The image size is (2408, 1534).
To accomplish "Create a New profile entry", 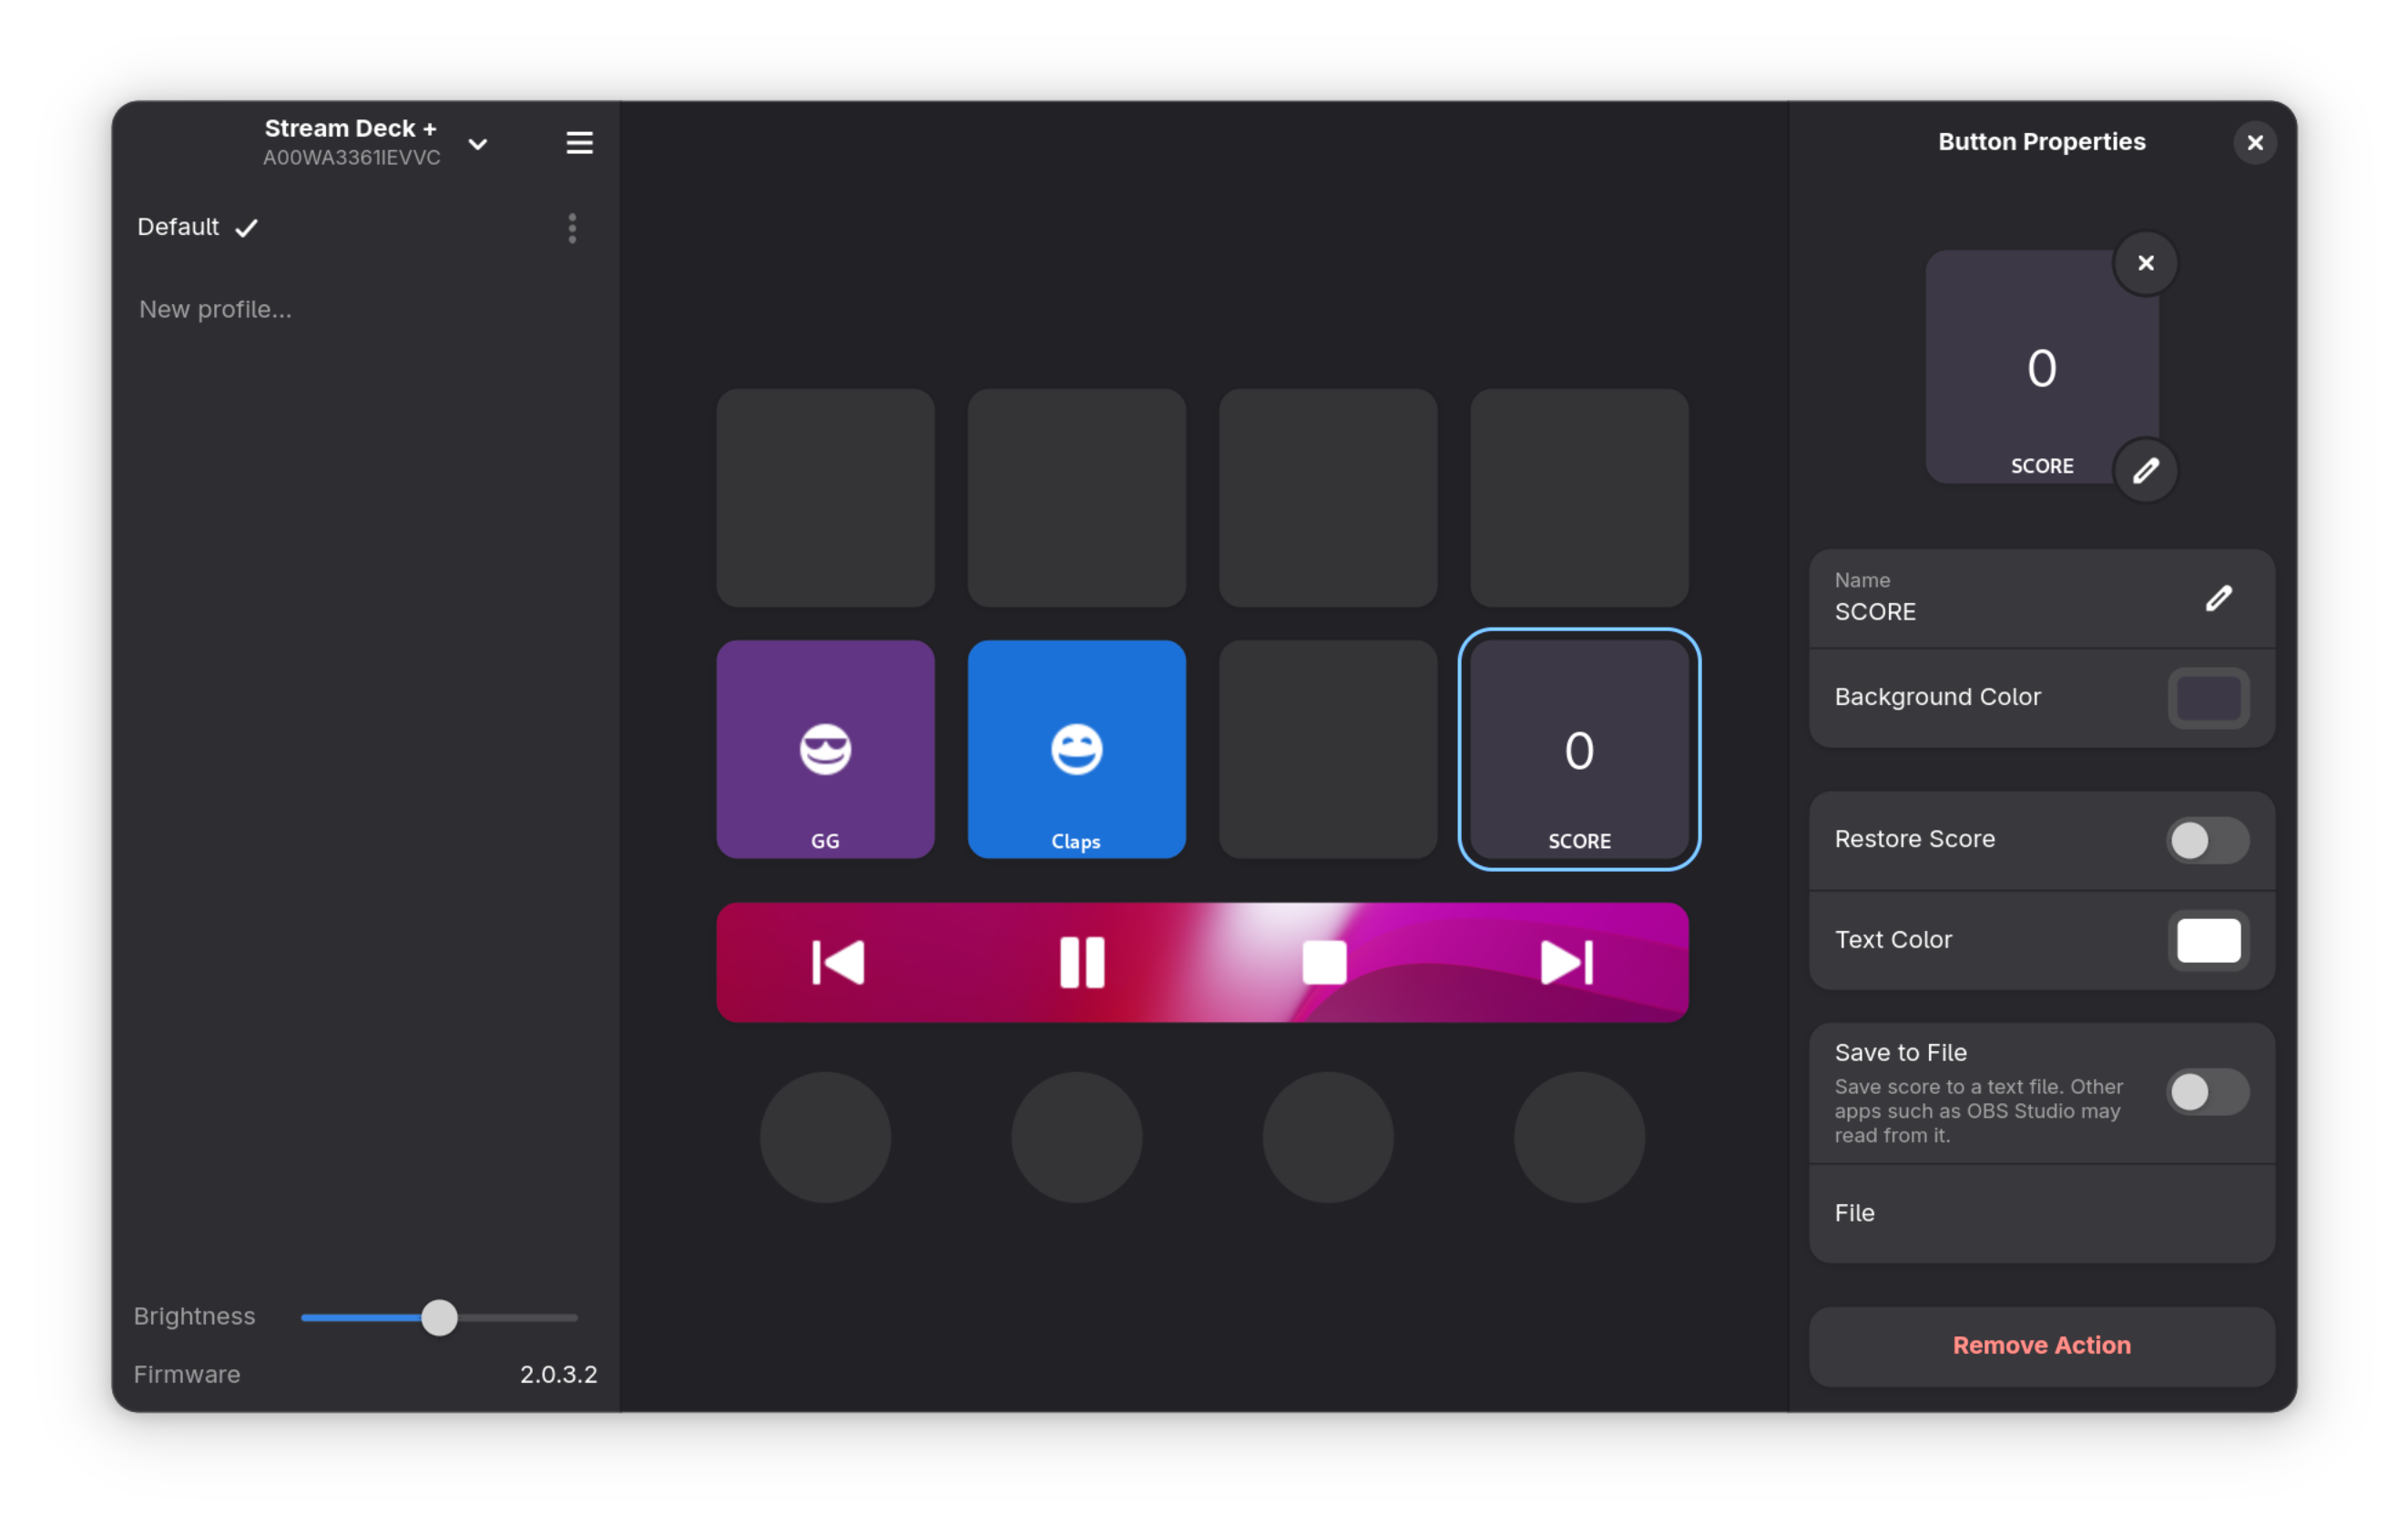I will pyautogui.click(x=216, y=309).
